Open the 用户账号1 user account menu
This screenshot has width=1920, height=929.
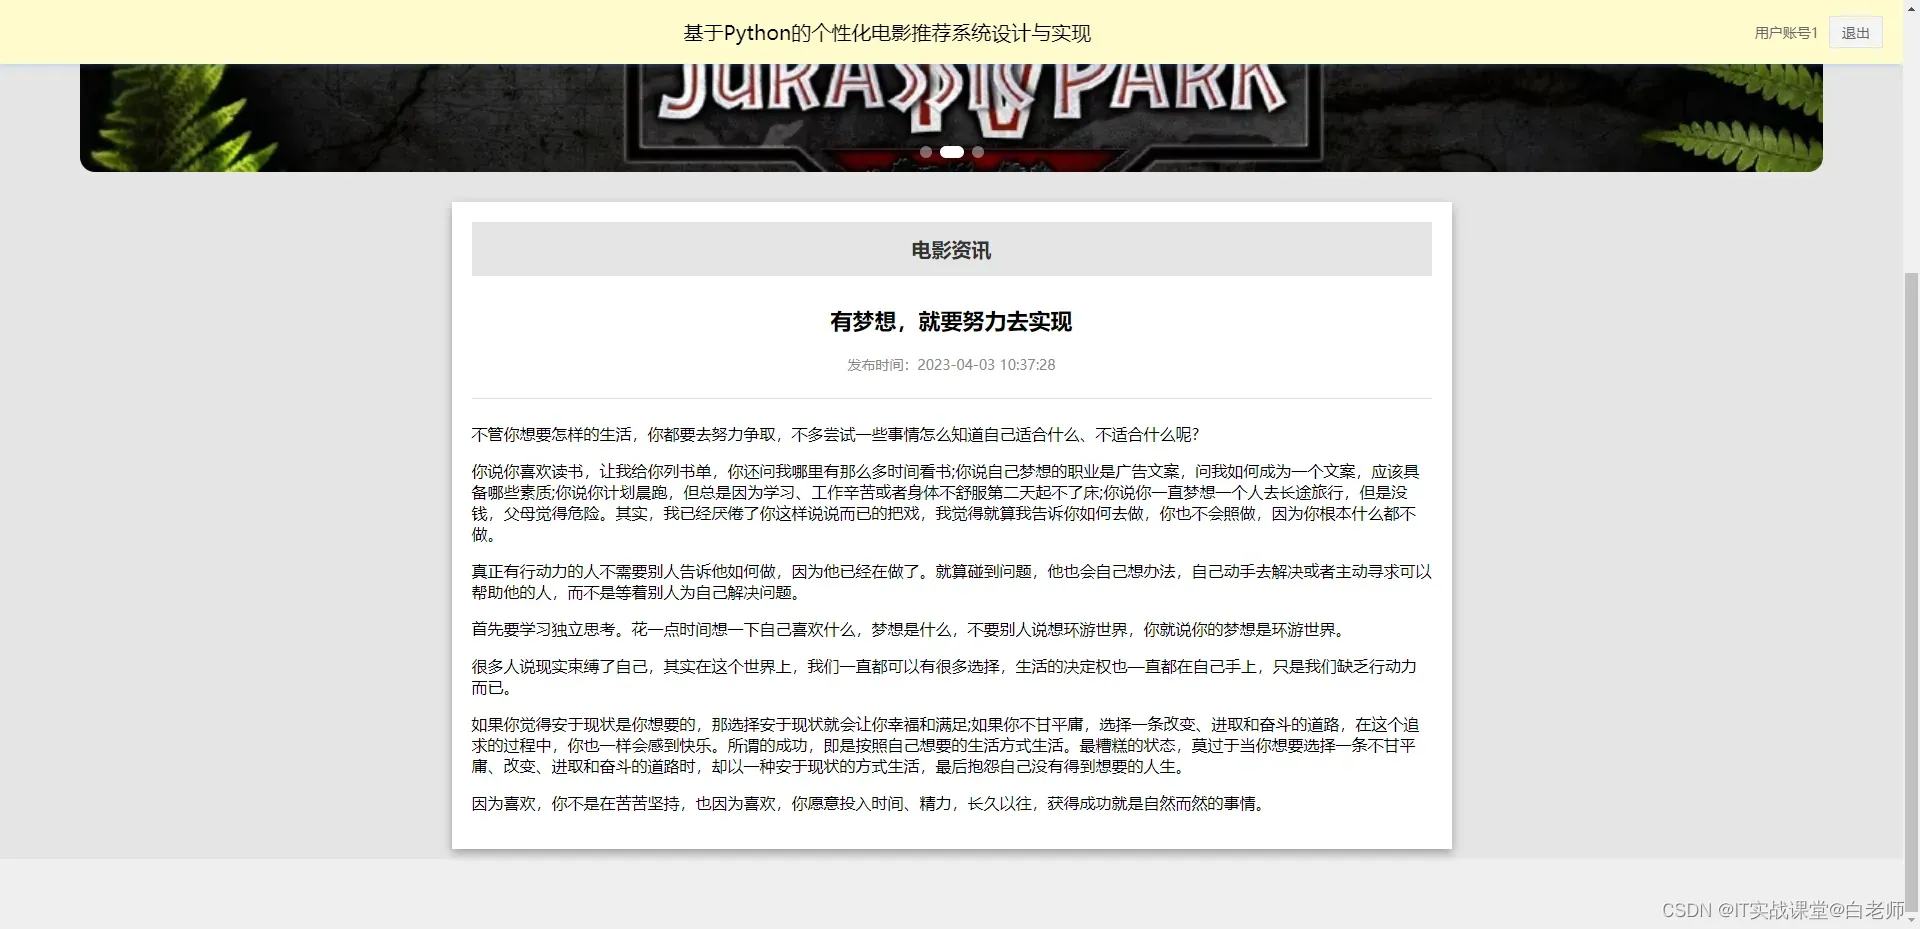(x=1785, y=32)
